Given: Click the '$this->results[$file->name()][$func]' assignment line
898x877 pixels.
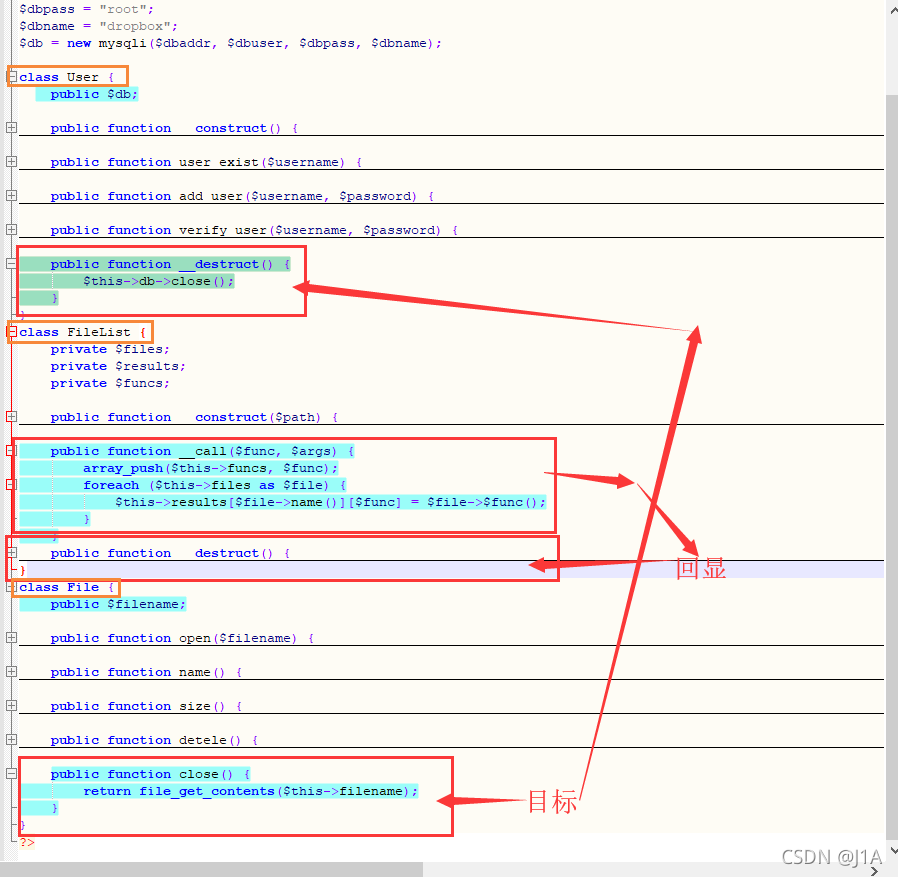Looking at the screenshot, I should pos(330,502).
